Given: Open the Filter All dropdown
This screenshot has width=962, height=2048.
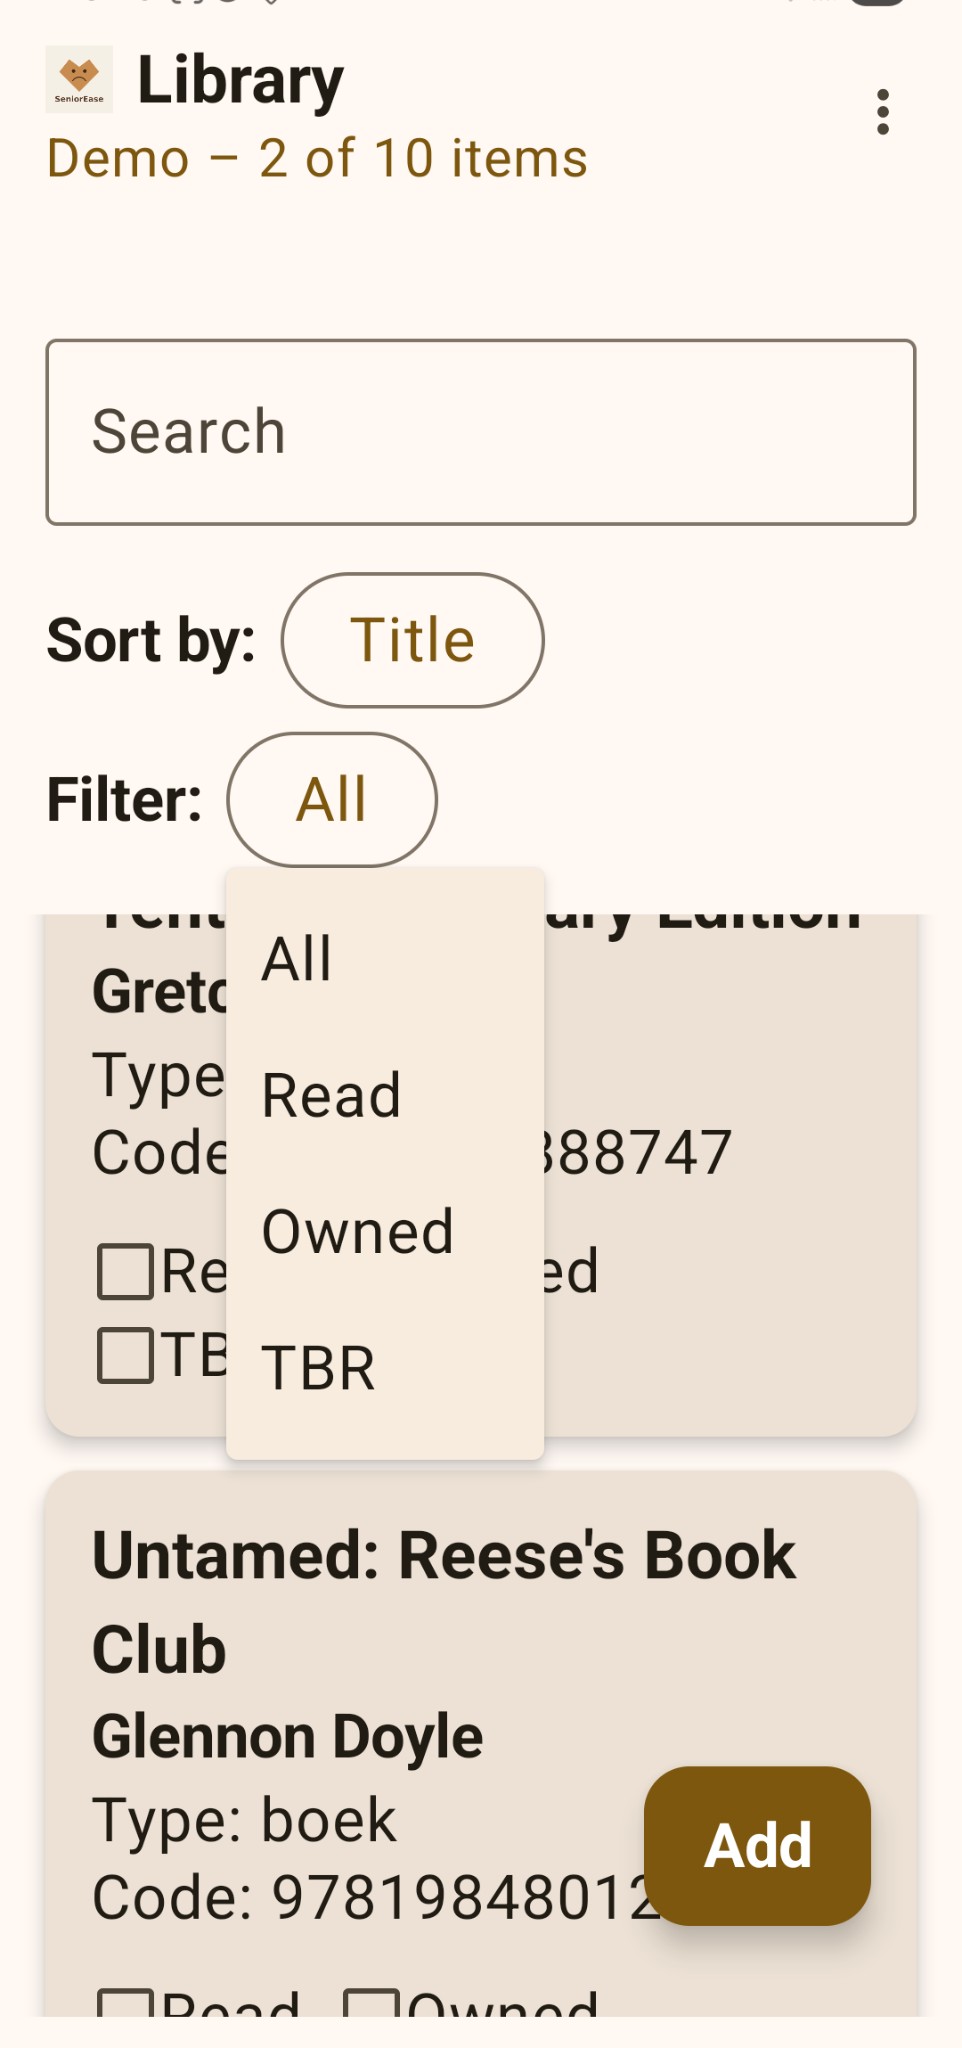Looking at the screenshot, I should tap(331, 799).
